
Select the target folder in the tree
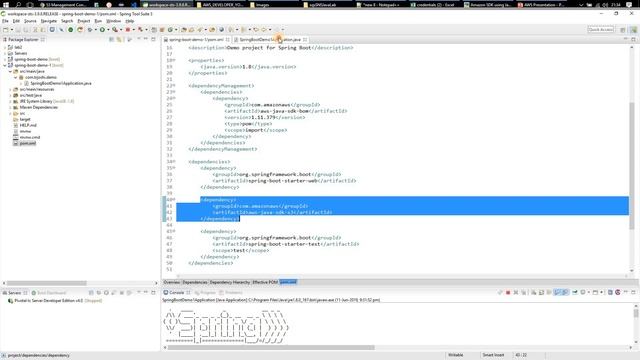coord(25,119)
